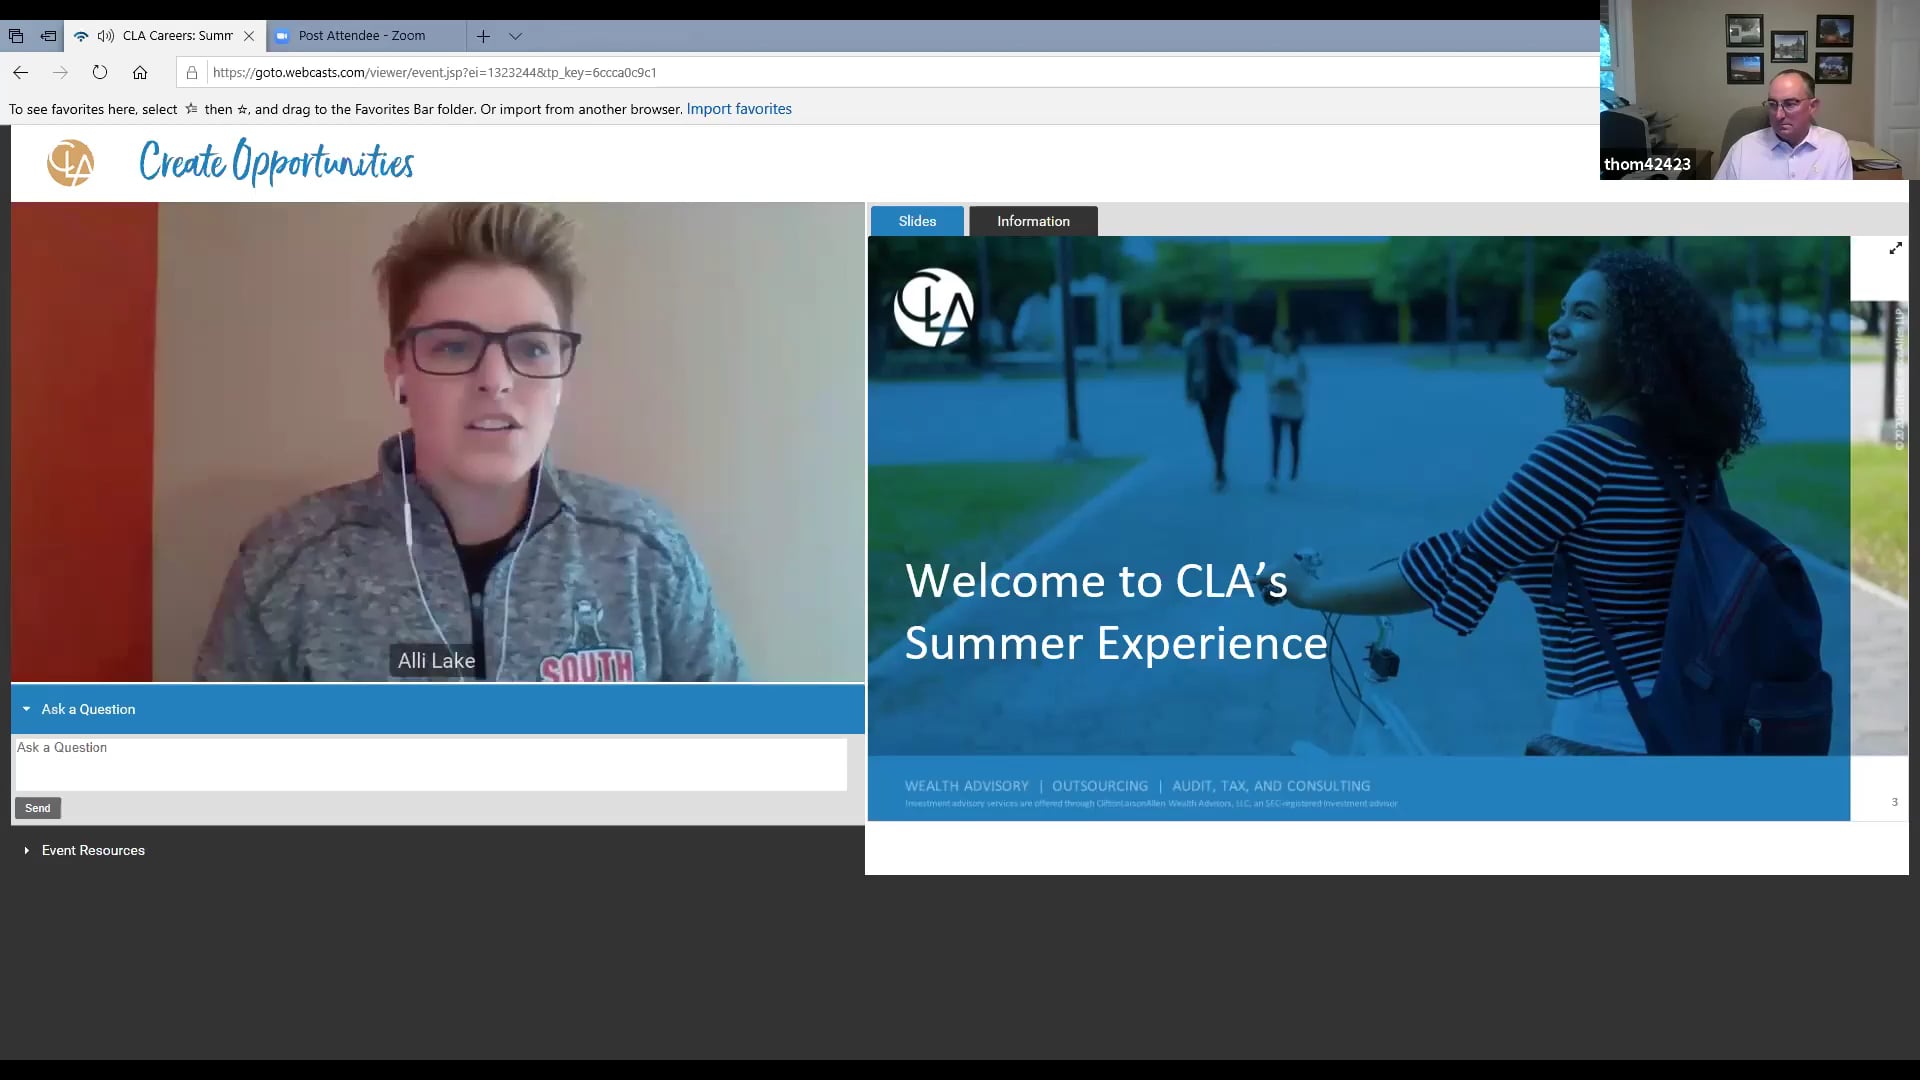The width and height of the screenshot is (1920, 1080).
Task: Mute audio icon on CLA Careers tab
Action: 106,36
